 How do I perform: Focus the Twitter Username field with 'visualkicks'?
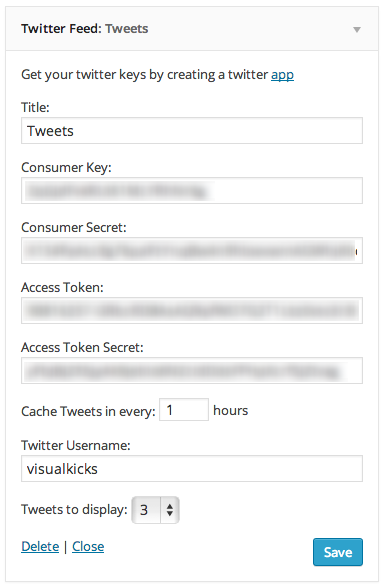click(192, 468)
